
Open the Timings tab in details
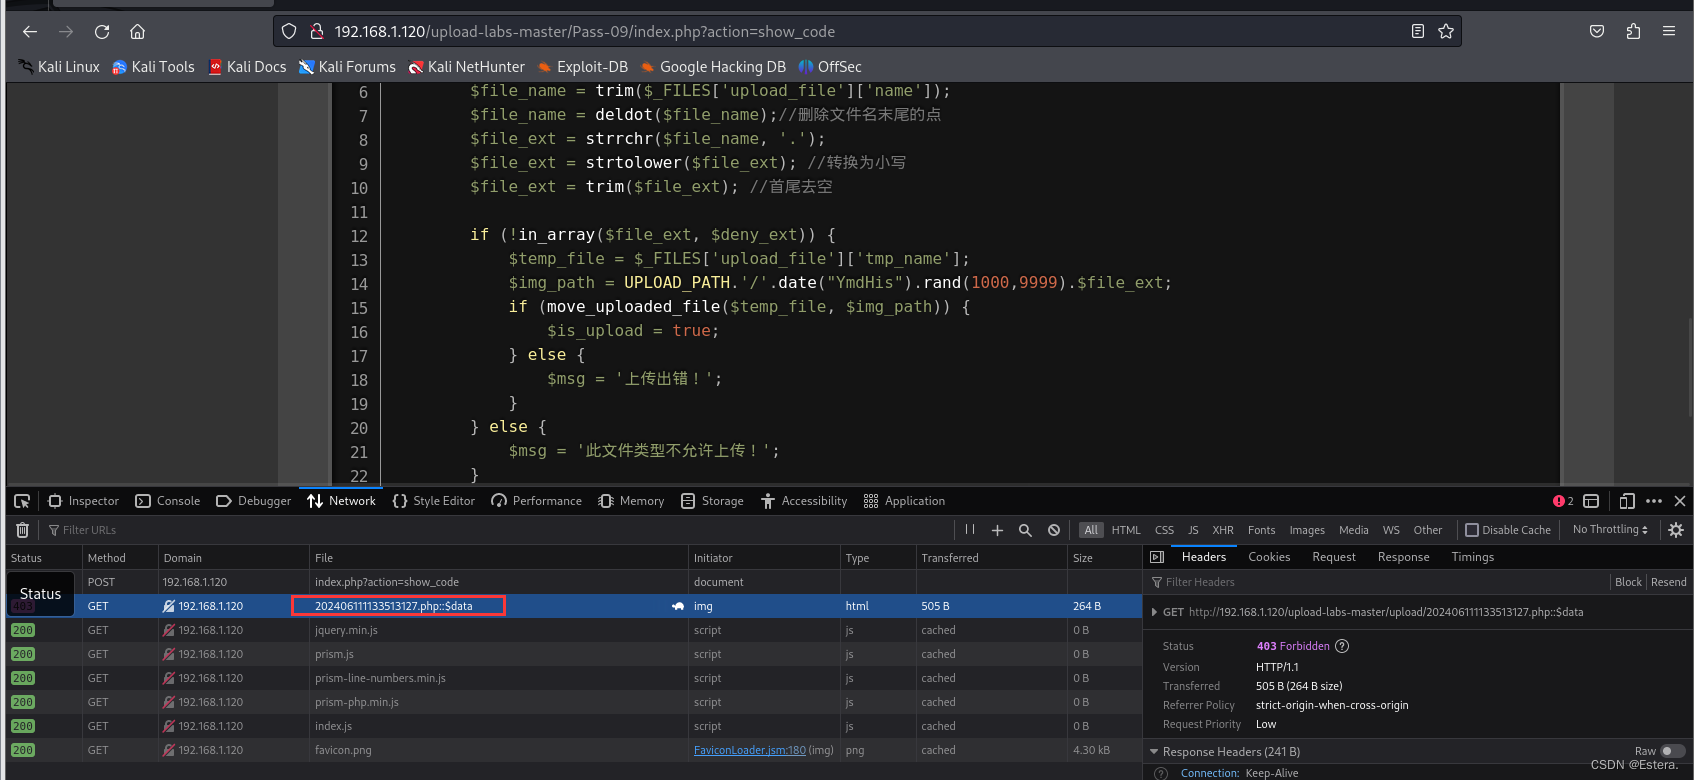(x=1472, y=557)
